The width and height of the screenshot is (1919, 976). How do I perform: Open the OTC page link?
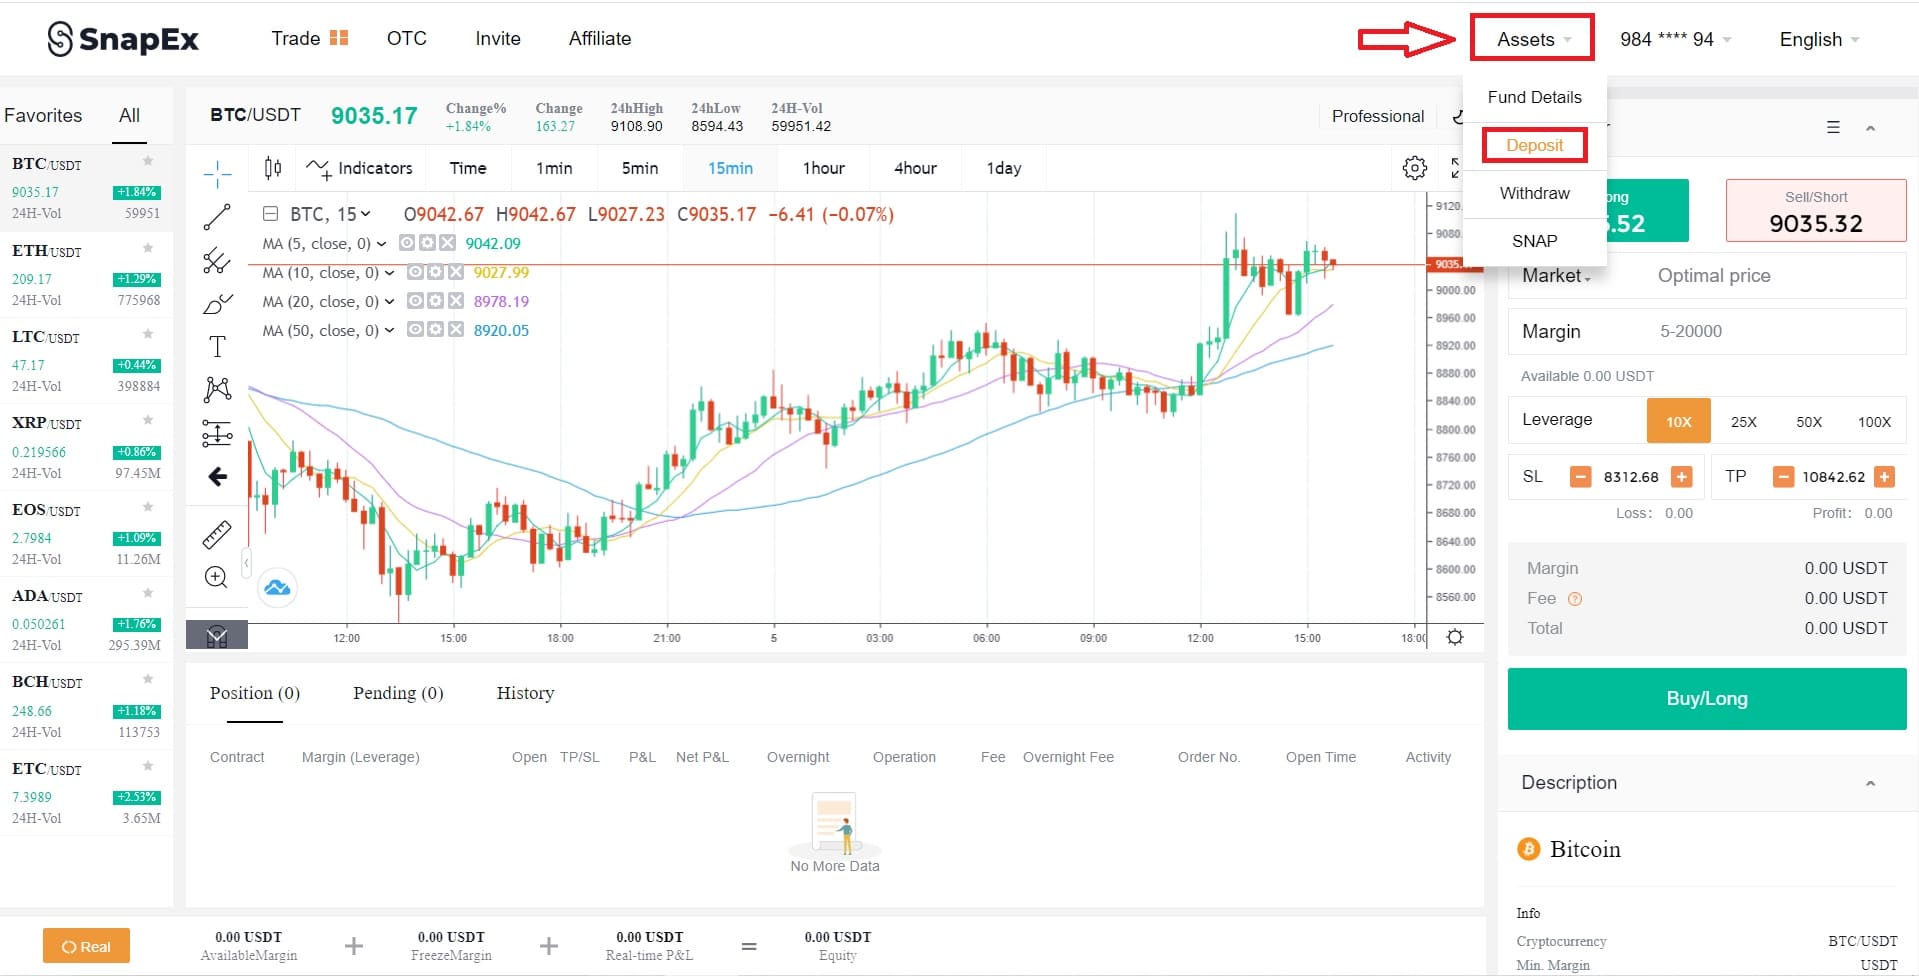406,38
